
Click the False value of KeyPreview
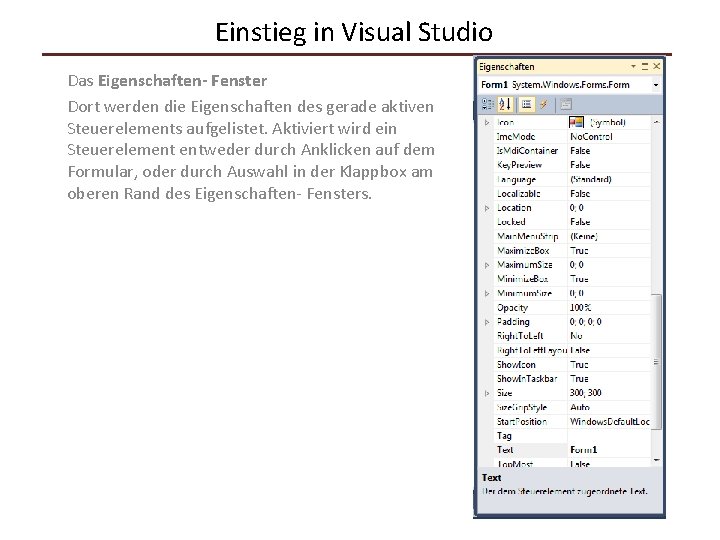[580, 165]
